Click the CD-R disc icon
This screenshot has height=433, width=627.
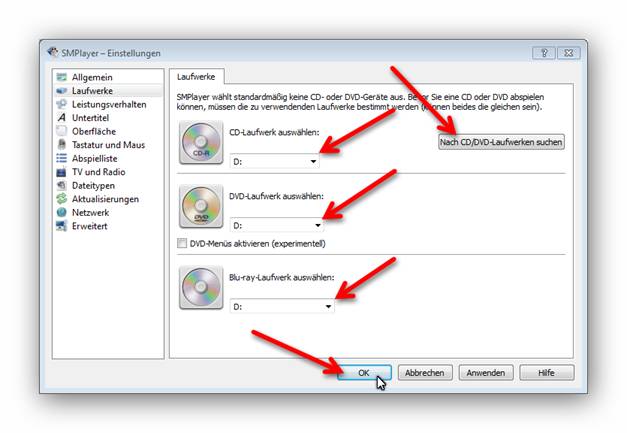pos(201,142)
